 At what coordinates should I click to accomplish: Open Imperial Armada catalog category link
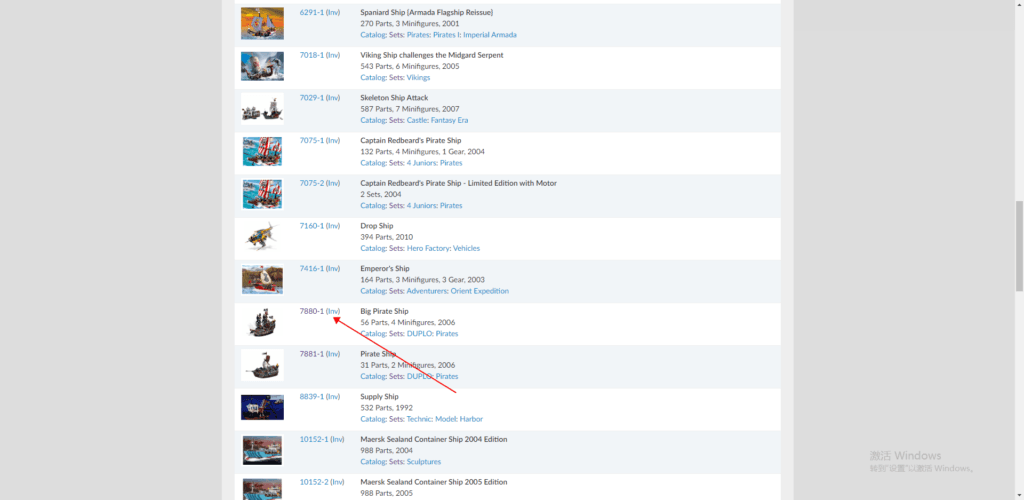tap(490, 35)
